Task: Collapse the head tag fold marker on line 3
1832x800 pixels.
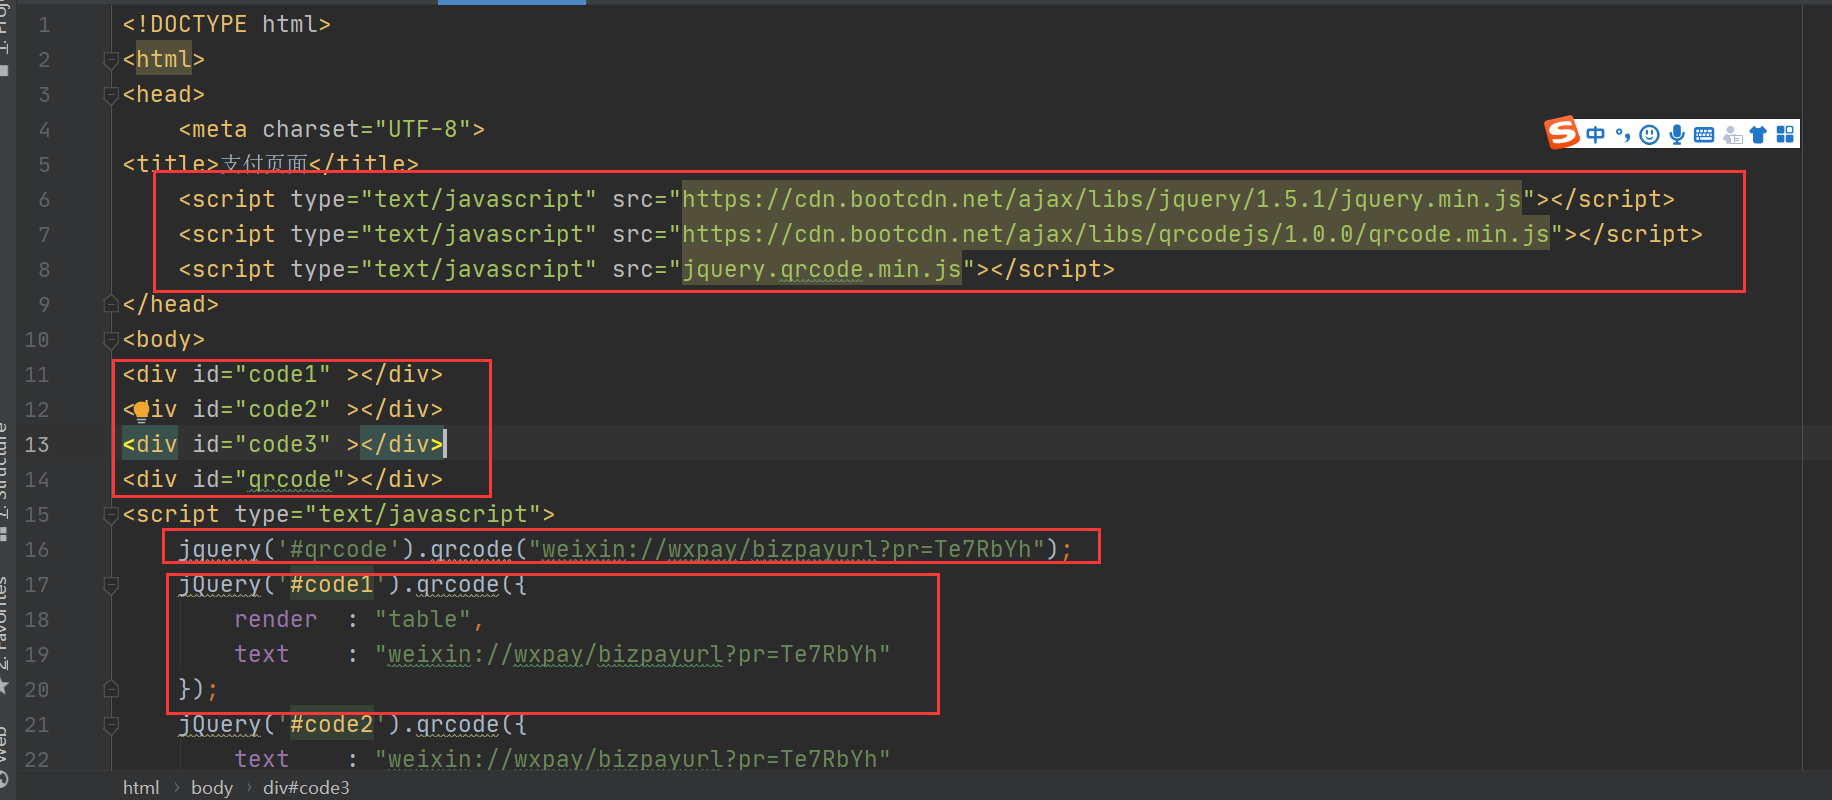Action: pyautogui.click(x=111, y=95)
